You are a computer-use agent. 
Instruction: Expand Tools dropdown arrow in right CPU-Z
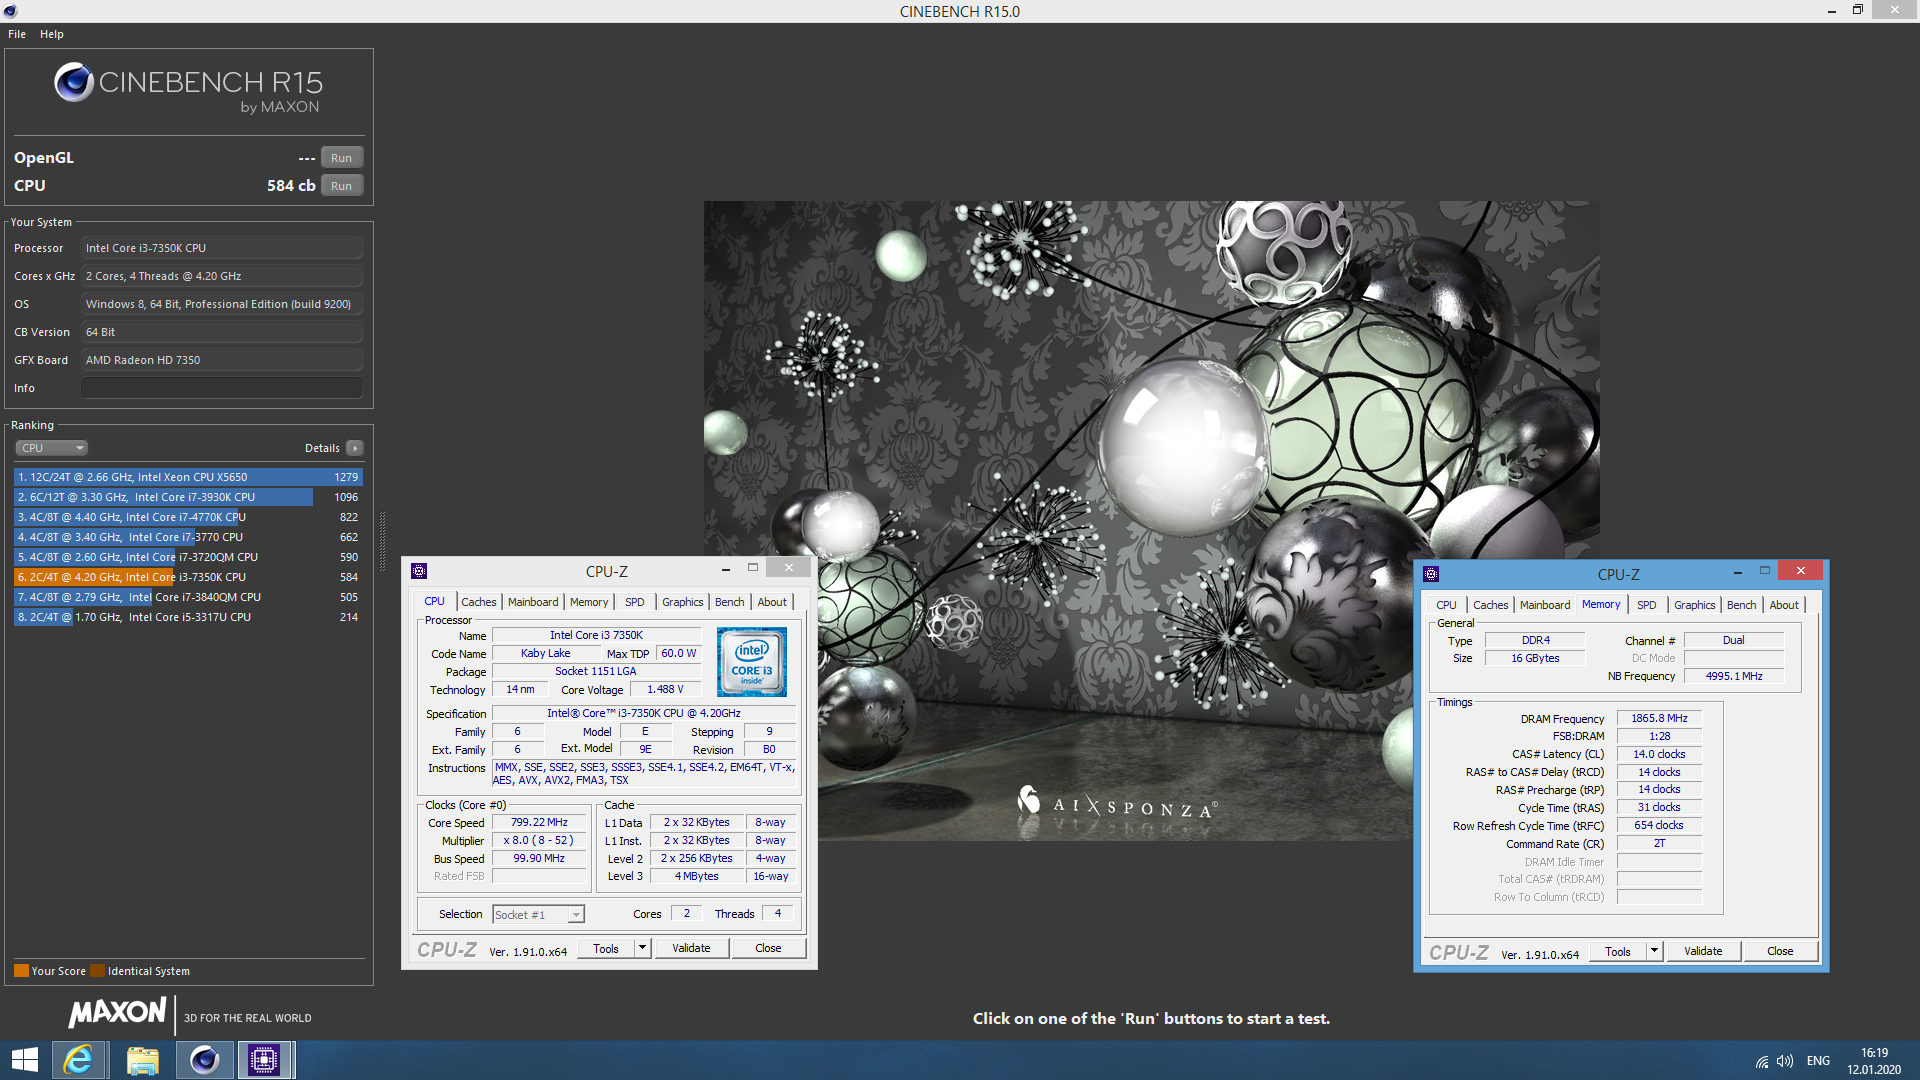point(1655,952)
